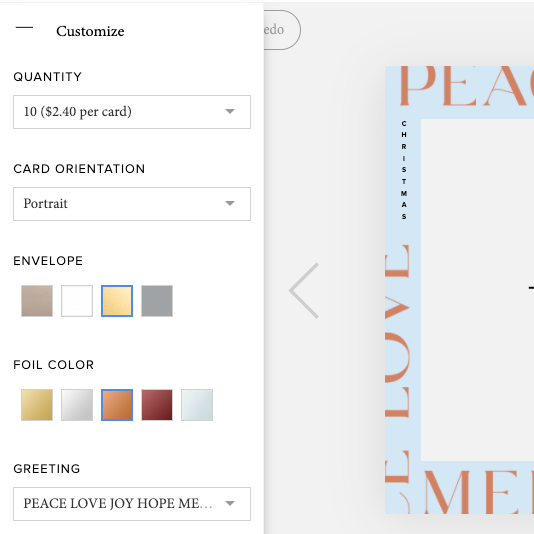Pick the burgundy red foil color

coord(157,405)
